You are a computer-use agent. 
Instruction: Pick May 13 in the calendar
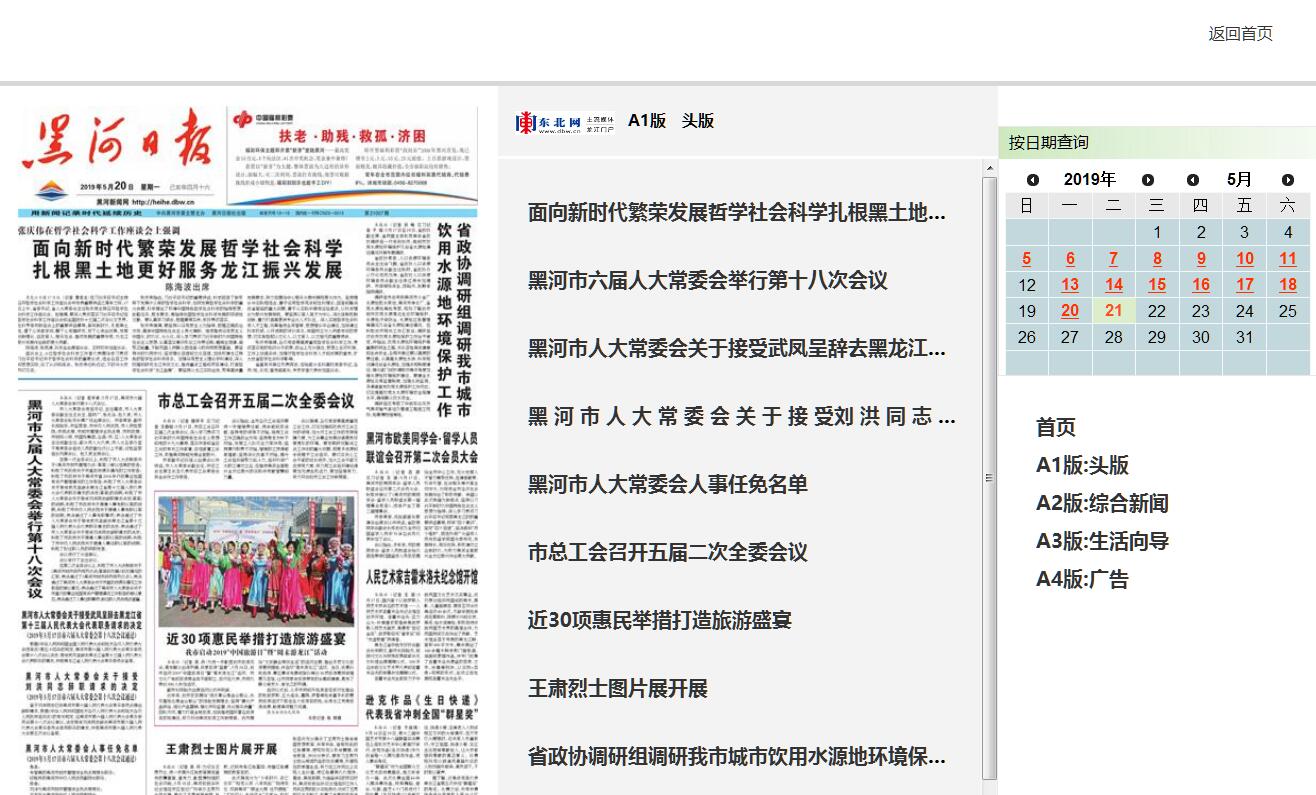tap(1070, 285)
